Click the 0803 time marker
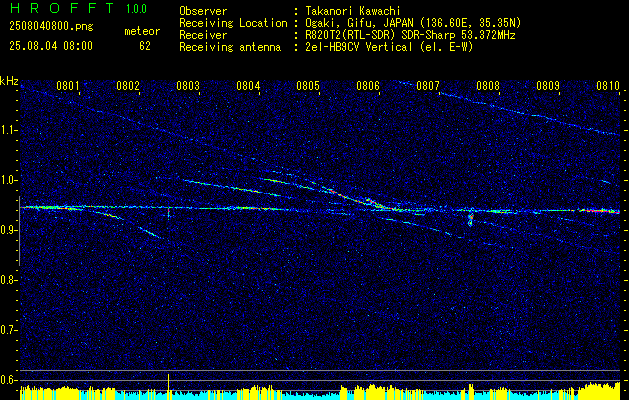The width and height of the screenshot is (629, 400). 188,85
